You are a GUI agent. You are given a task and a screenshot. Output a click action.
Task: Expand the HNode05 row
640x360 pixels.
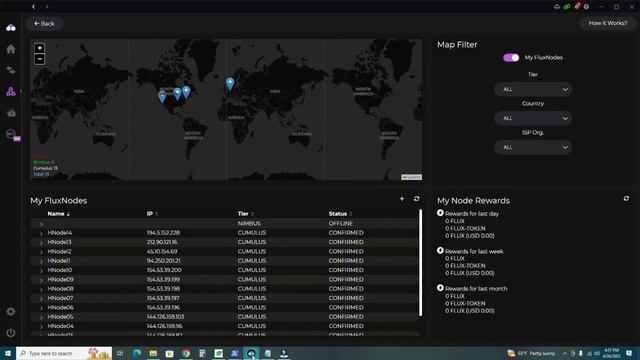[x=41, y=317]
